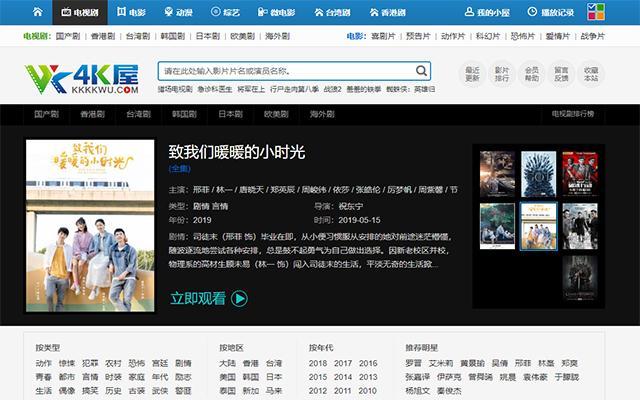Image resolution: width=640 pixels, height=400 pixels.
Task: Open the 动漫 section in top navigation
Action: (x=178, y=12)
